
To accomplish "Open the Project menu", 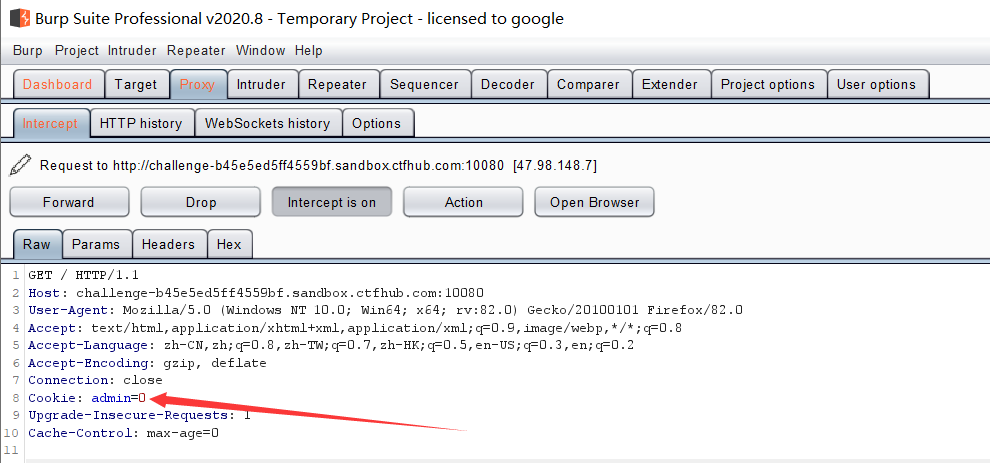I will 77,50.
